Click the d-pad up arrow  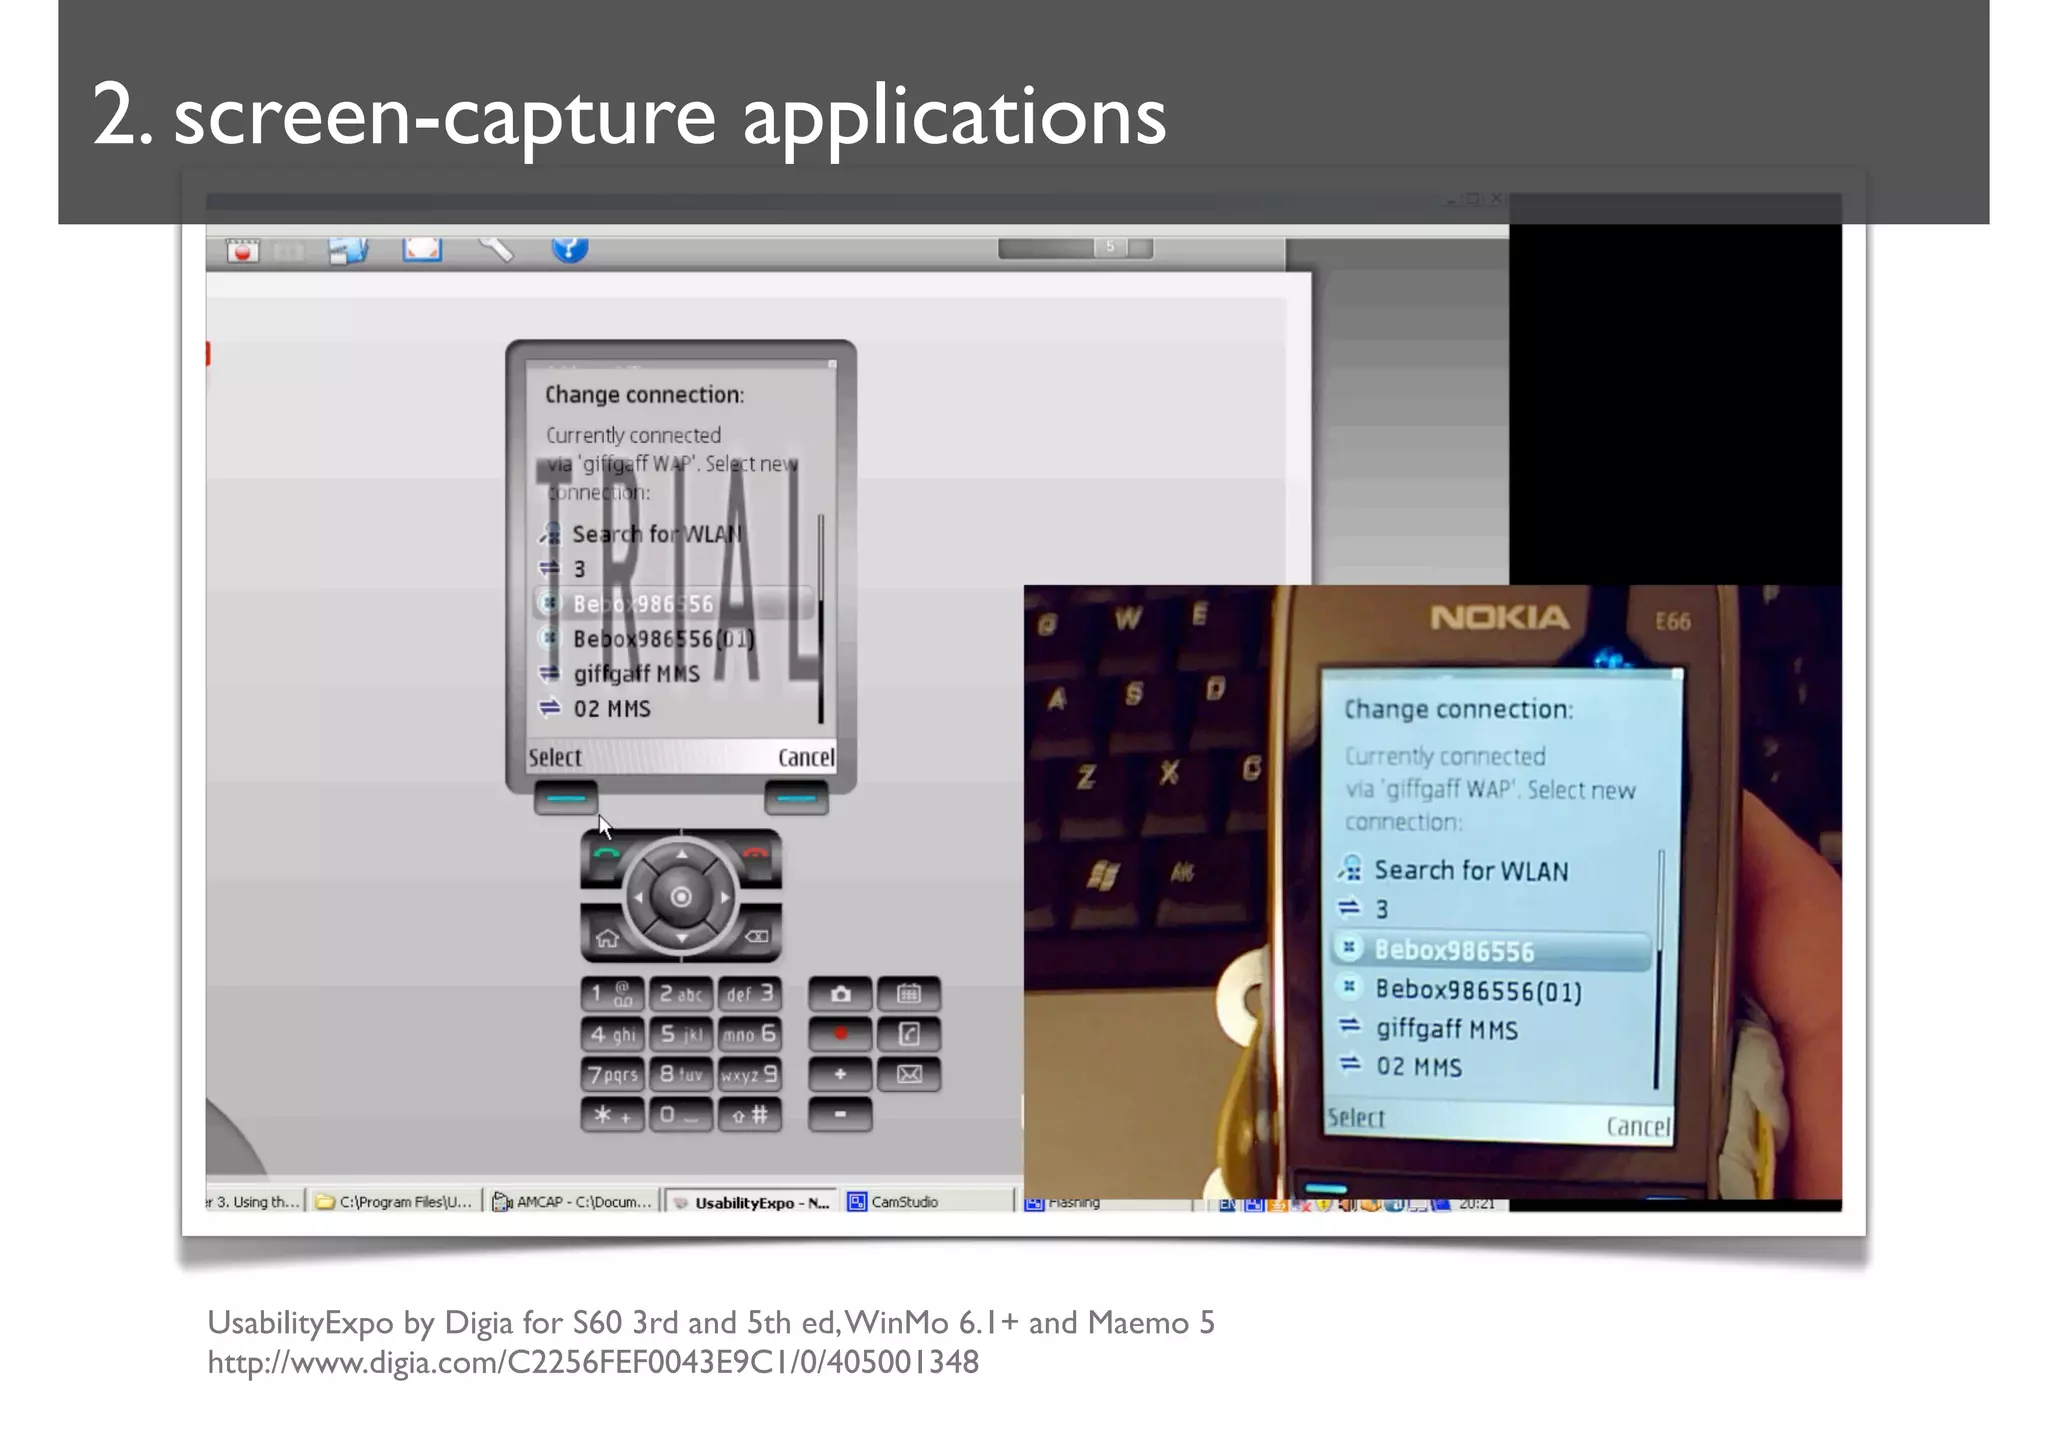[x=681, y=854]
